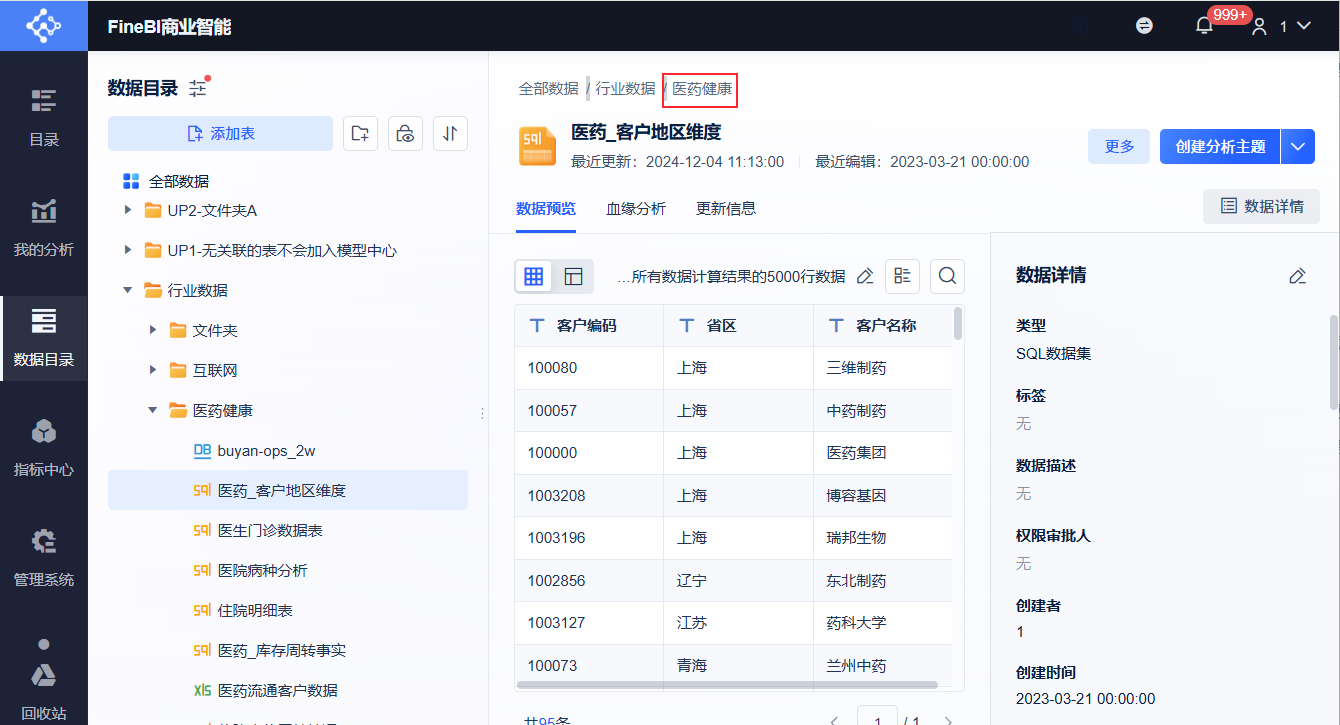
Task: Click the round switch icon beside the bell
Action: click(x=1145, y=26)
